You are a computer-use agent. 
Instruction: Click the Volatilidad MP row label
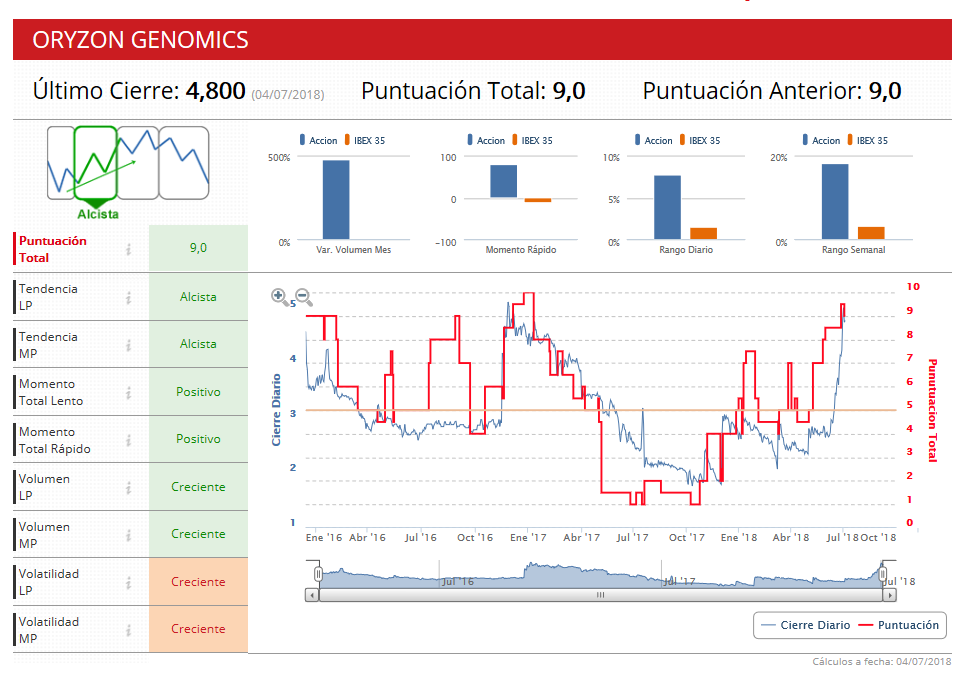click(x=49, y=630)
